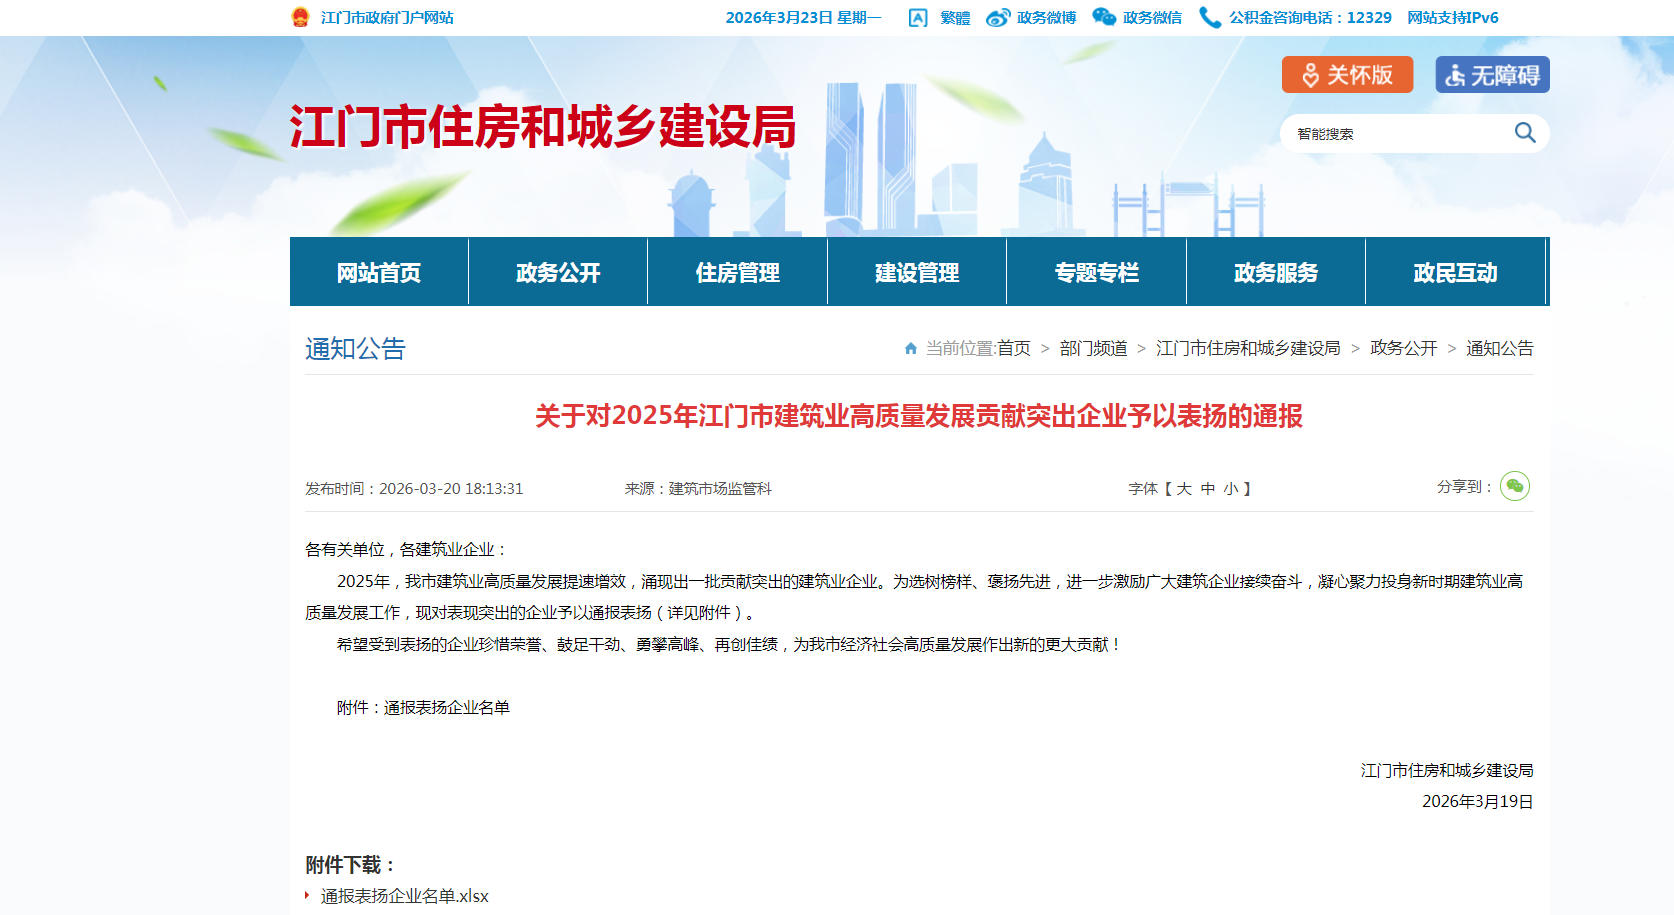Viewport: 1674px width, 915px height.
Task: Click 部门频道 in the breadcrumb
Action: (1093, 348)
